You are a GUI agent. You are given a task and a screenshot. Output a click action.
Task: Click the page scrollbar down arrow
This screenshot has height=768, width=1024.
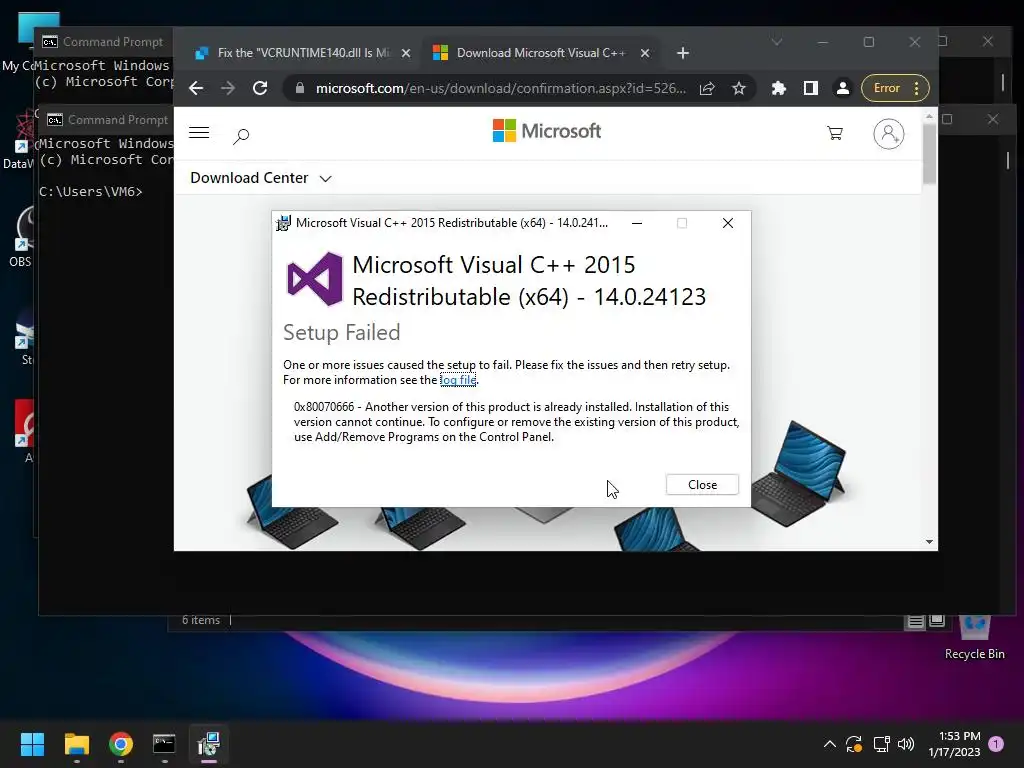[x=929, y=542]
